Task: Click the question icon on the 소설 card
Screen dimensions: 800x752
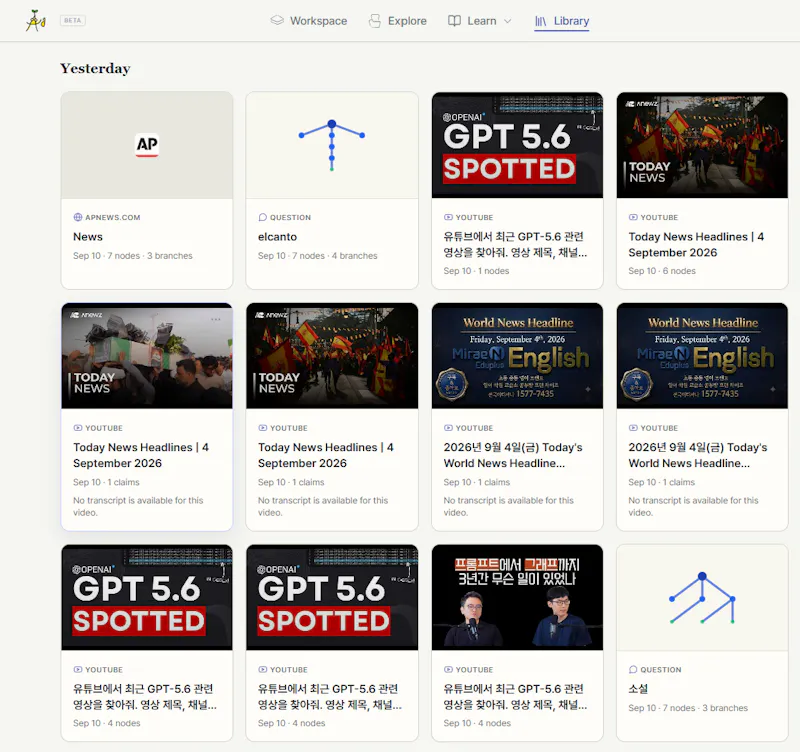Action: click(633, 669)
